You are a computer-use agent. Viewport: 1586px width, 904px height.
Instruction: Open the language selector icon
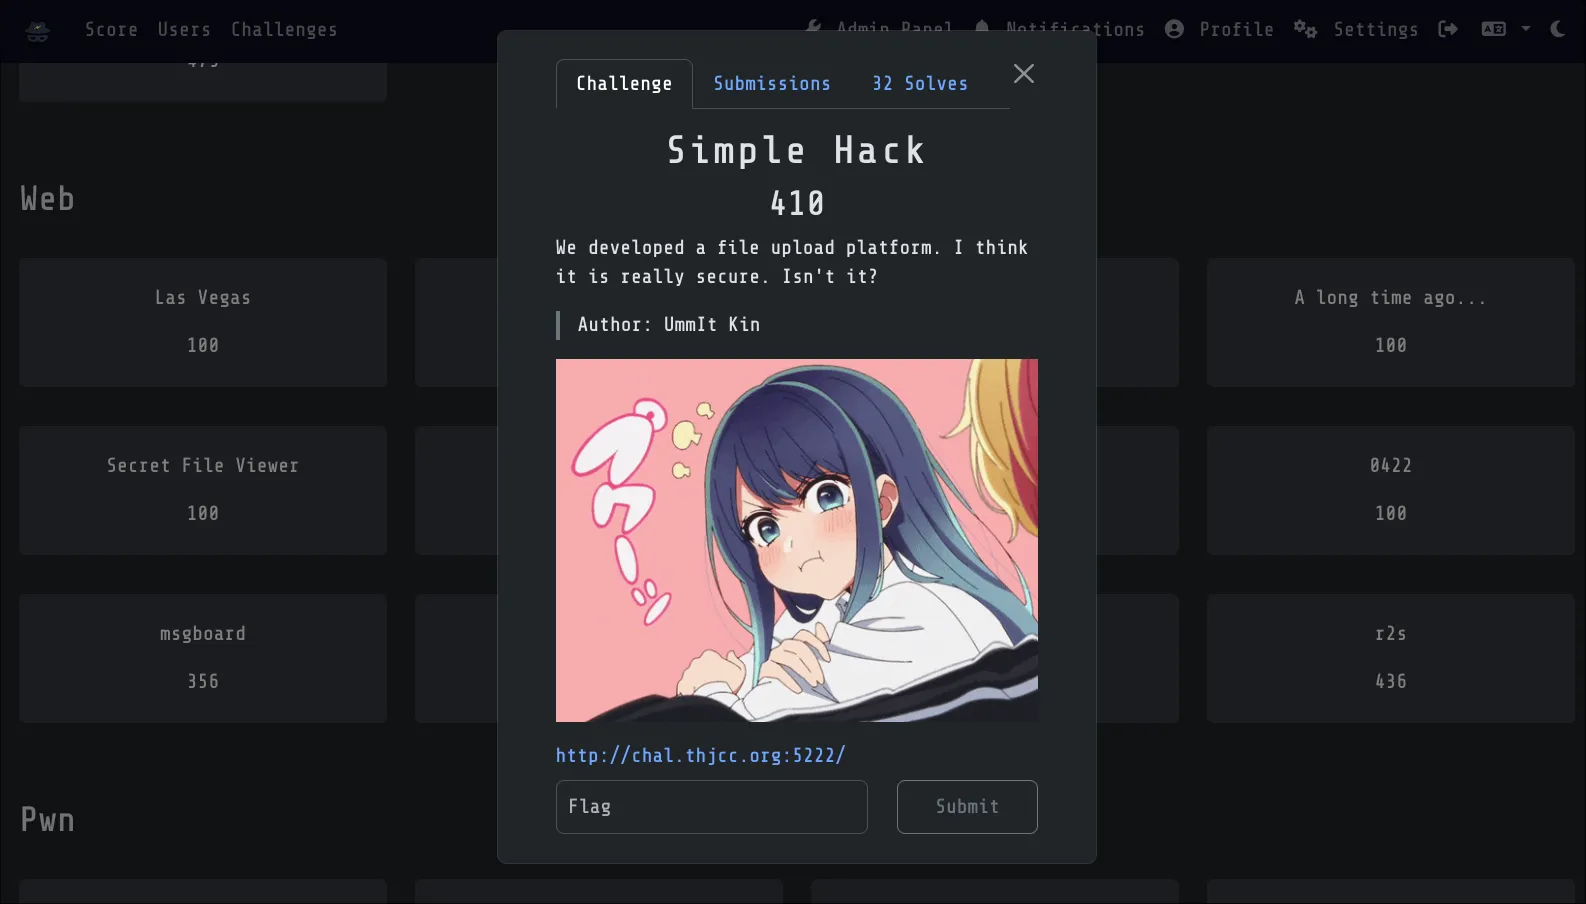pyautogui.click(x=1494, y=29)
